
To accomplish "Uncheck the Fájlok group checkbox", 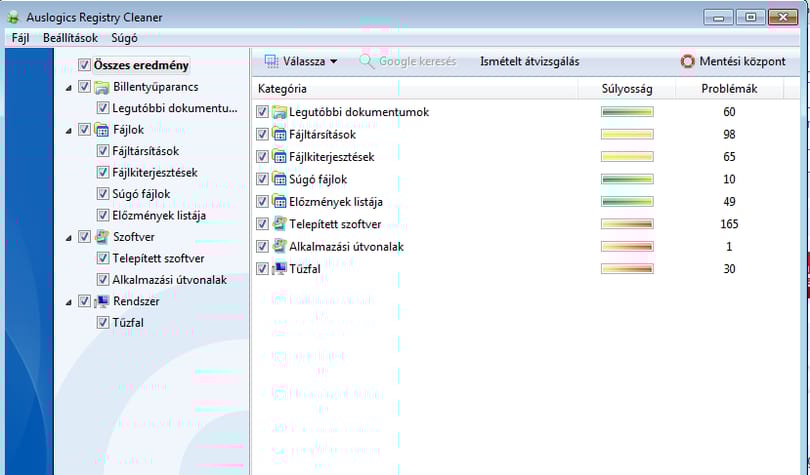I will [x=84, y=130].
